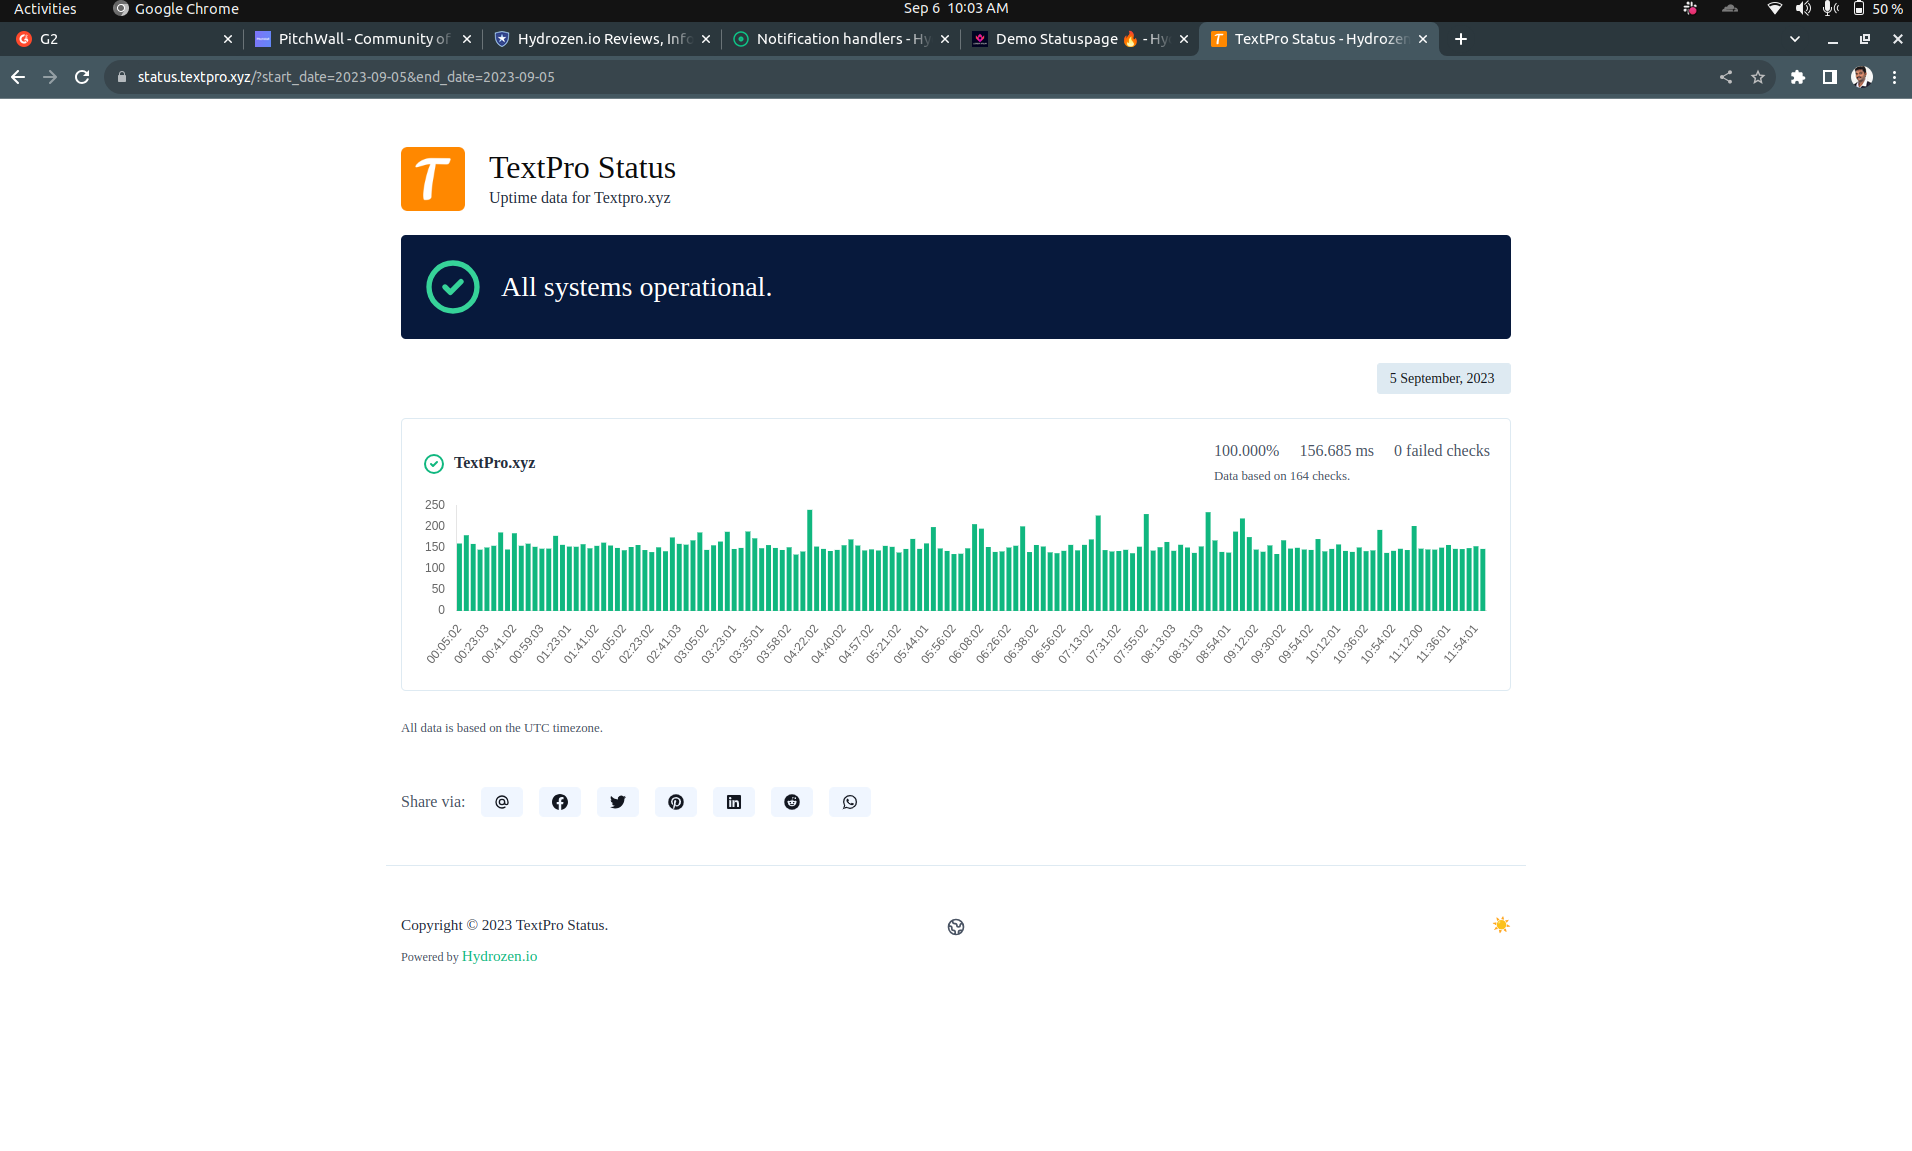
Task: Click the TextPro Status page title
Action: pos(582,168)
